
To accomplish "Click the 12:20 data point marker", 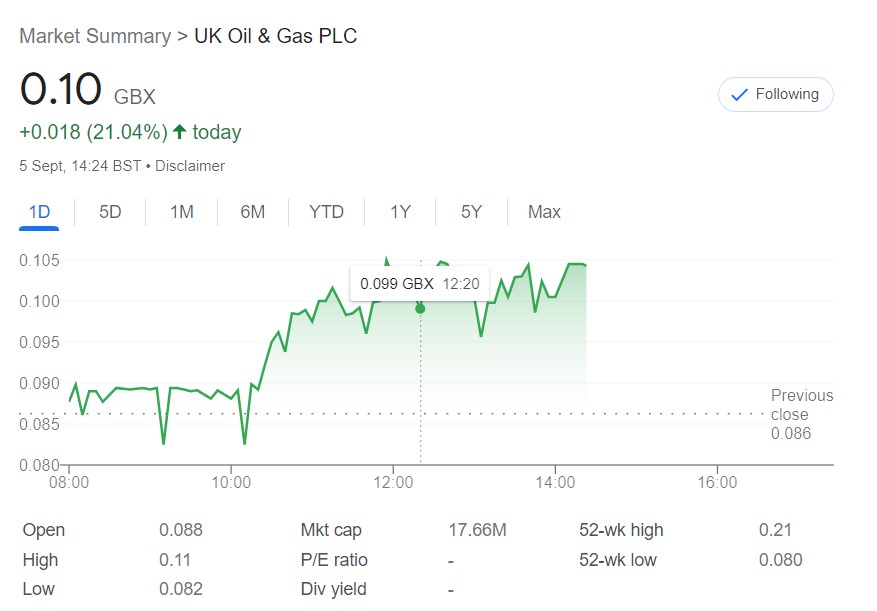I will (420, 309).
